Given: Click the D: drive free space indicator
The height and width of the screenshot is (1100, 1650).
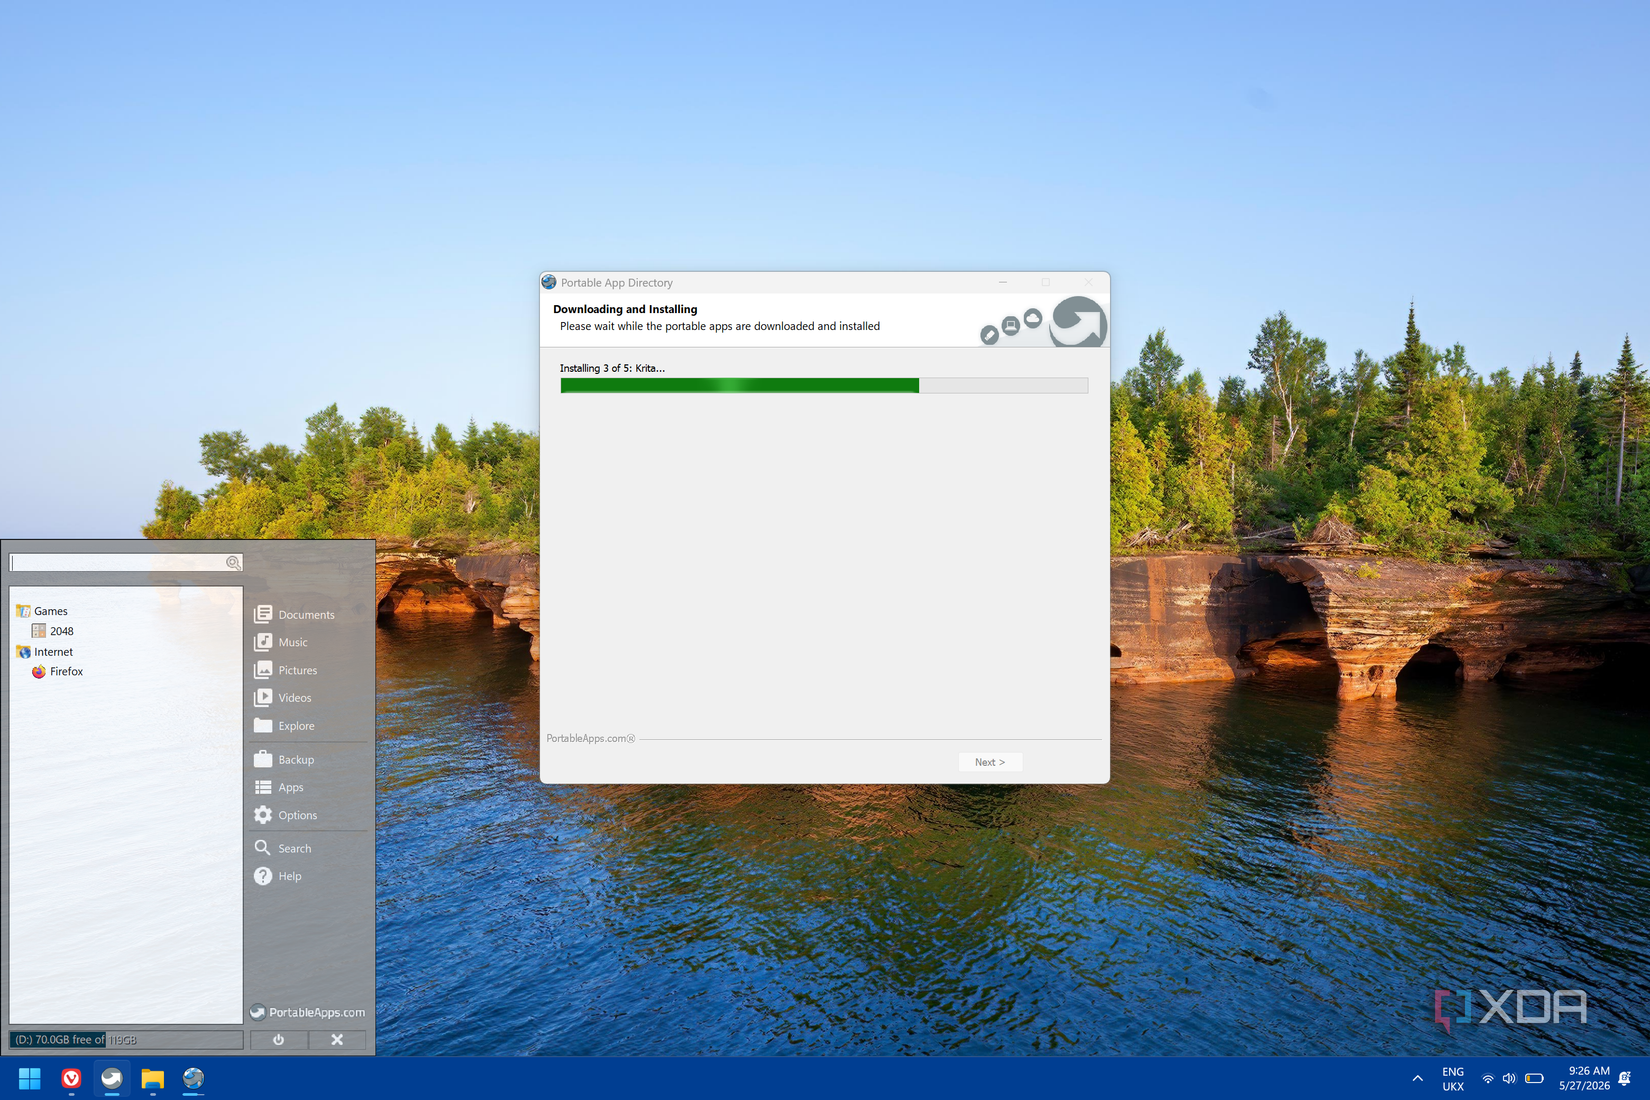Looking at the screenshot, I should [x=126, y=1040].
